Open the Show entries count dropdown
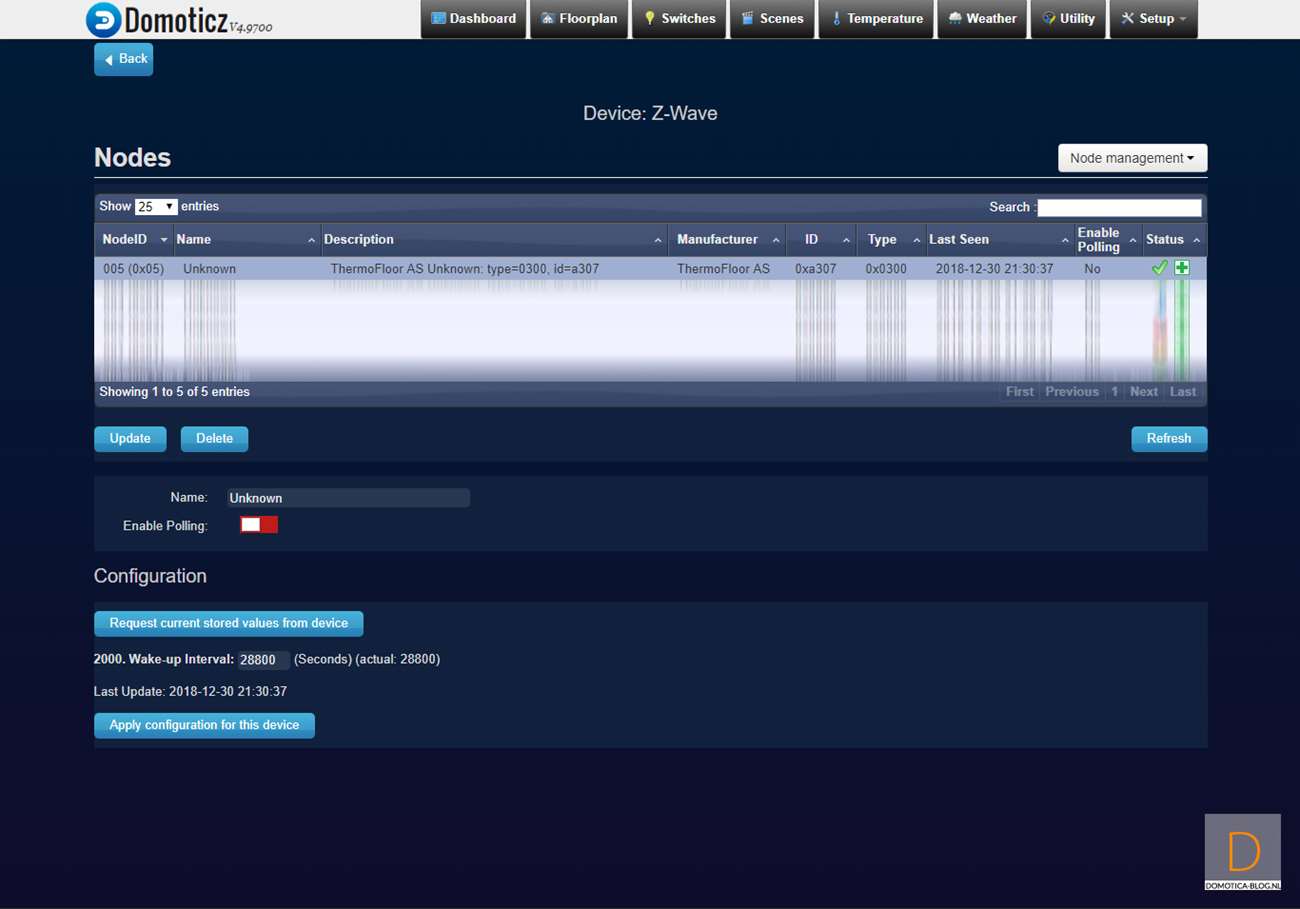The image size is (1300, 909). pos(156,207)
